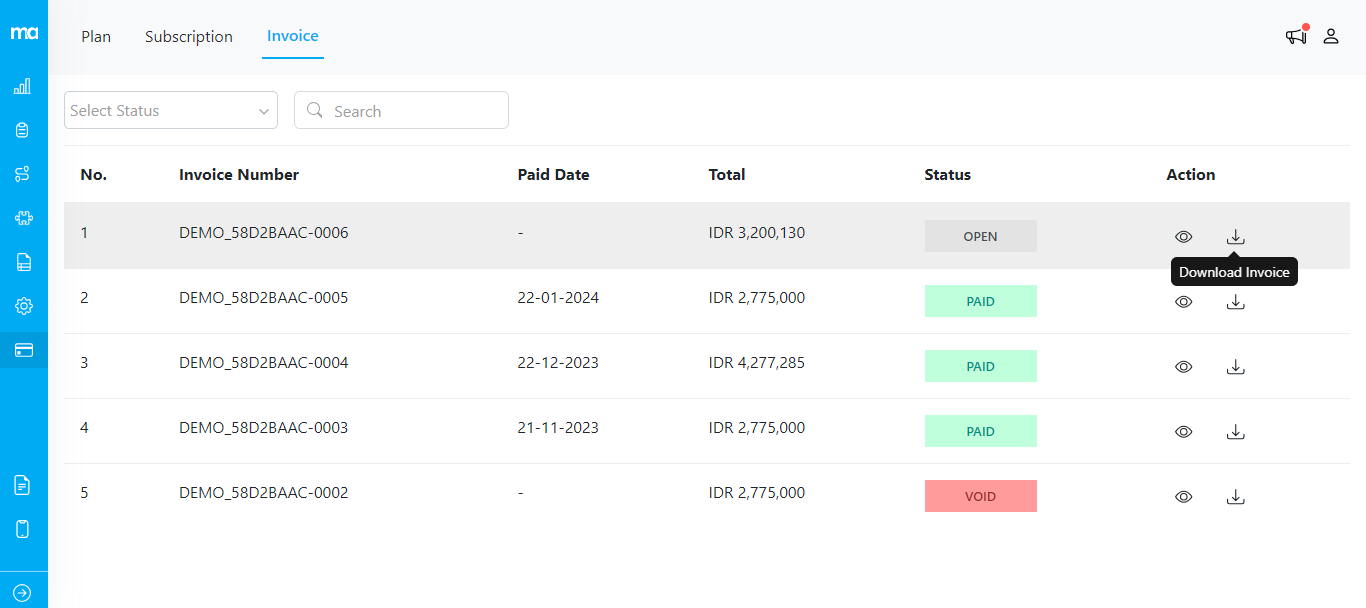The width and height of the screenshot is (1366, 608).
Task: Click the ma logo at the top left
Action: 23,30
